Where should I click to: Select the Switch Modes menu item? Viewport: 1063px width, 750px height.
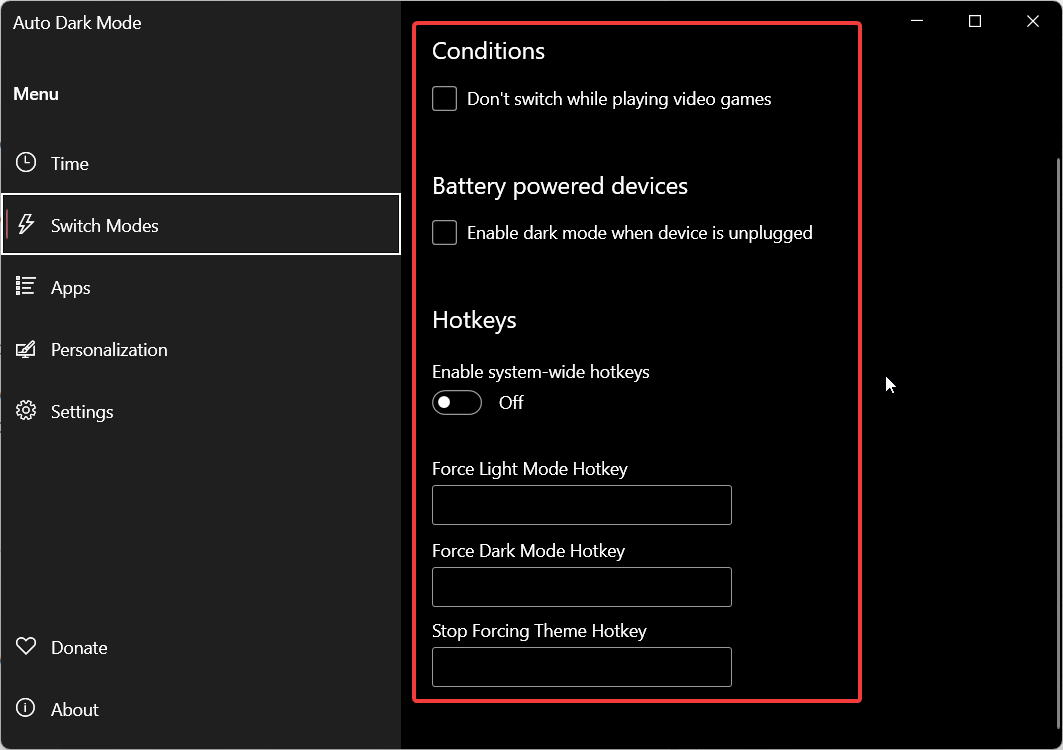[x=201, y=224]
